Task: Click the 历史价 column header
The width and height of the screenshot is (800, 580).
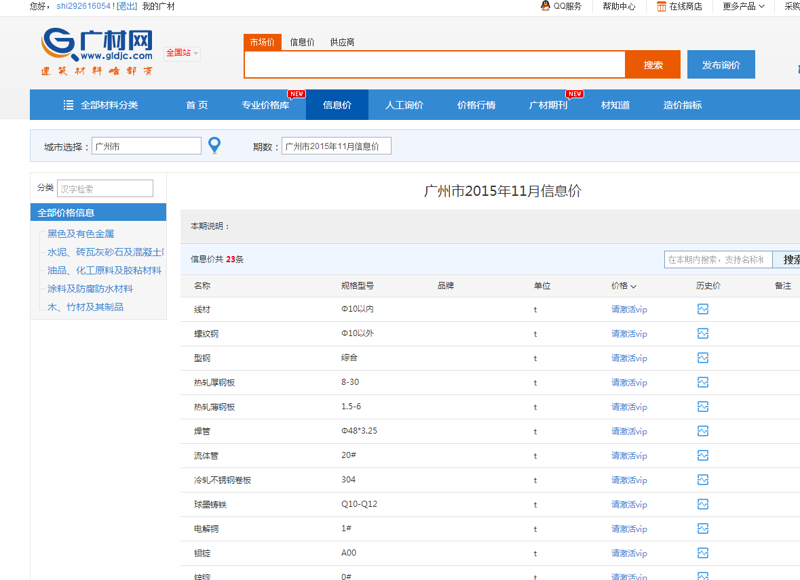Action: coord(708,286)
